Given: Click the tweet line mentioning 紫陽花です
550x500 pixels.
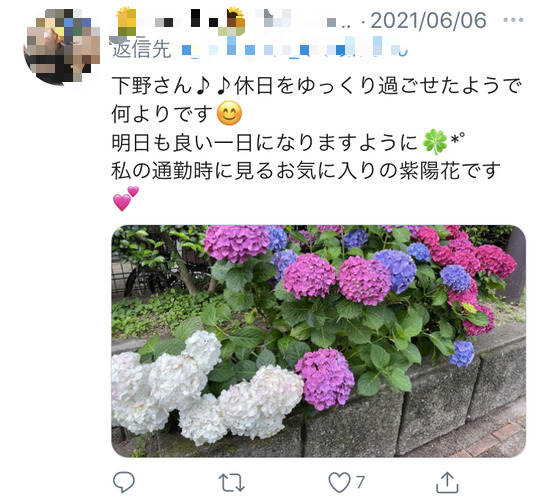Looking at the screenshot, I should pyautogui.click(x=306, y=171).
